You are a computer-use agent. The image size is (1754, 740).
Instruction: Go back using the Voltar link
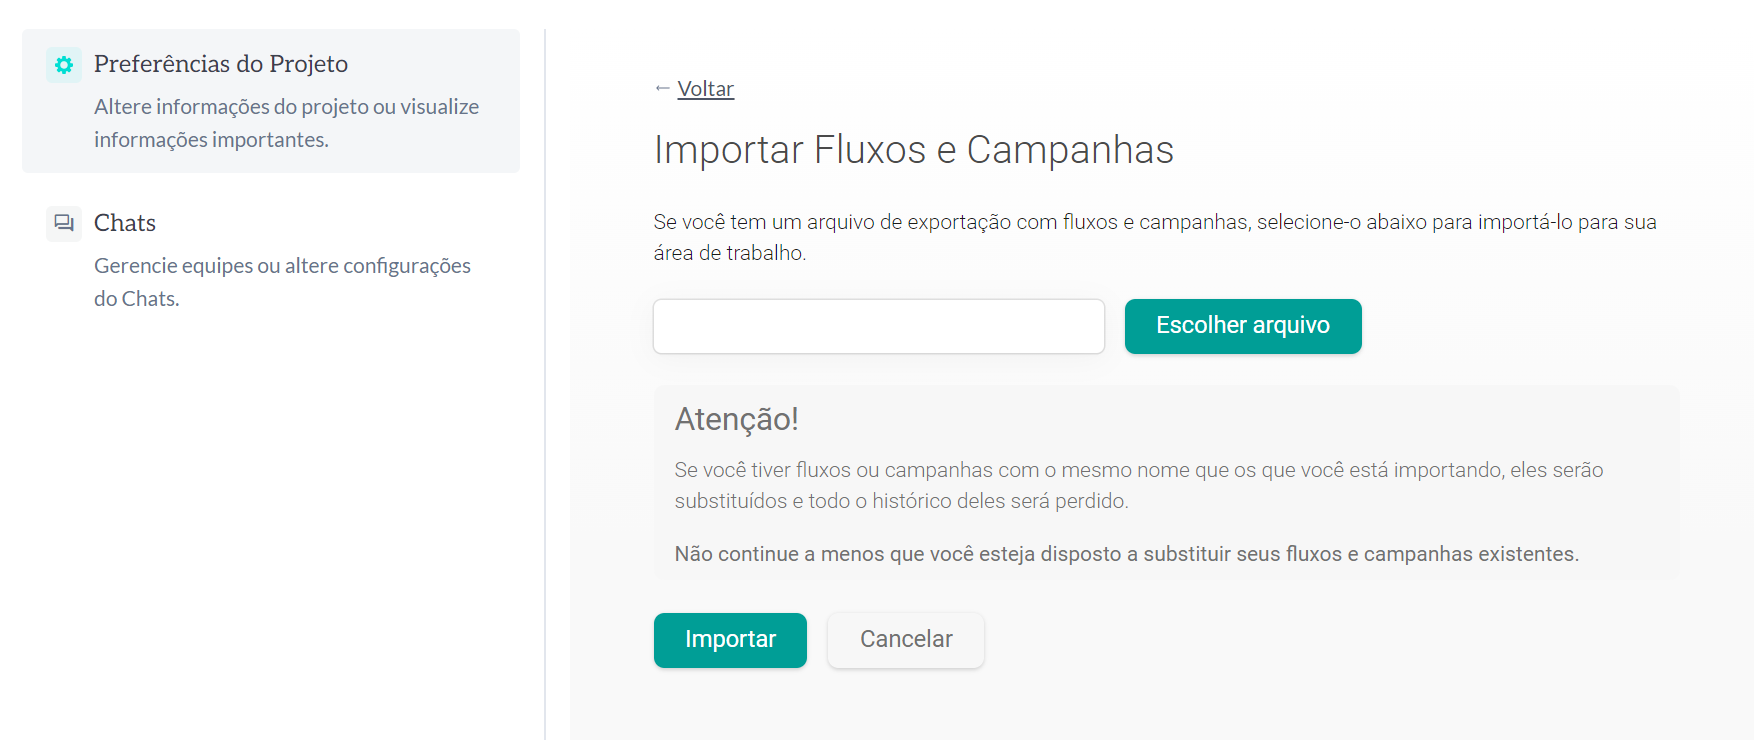click(x=705, y=89)
